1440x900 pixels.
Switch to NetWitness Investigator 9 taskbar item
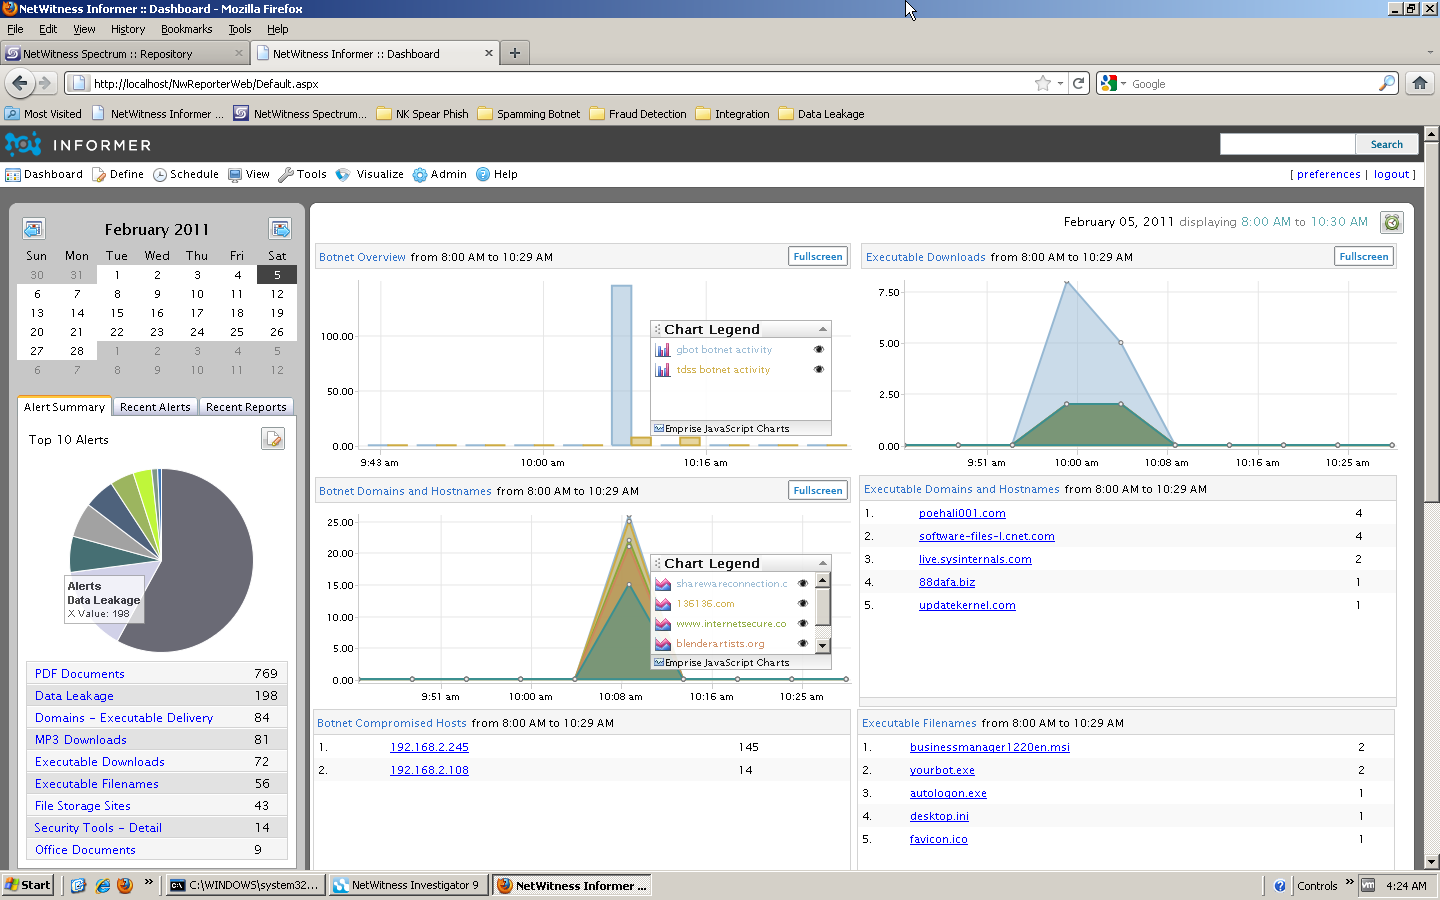tap(408, 885)
